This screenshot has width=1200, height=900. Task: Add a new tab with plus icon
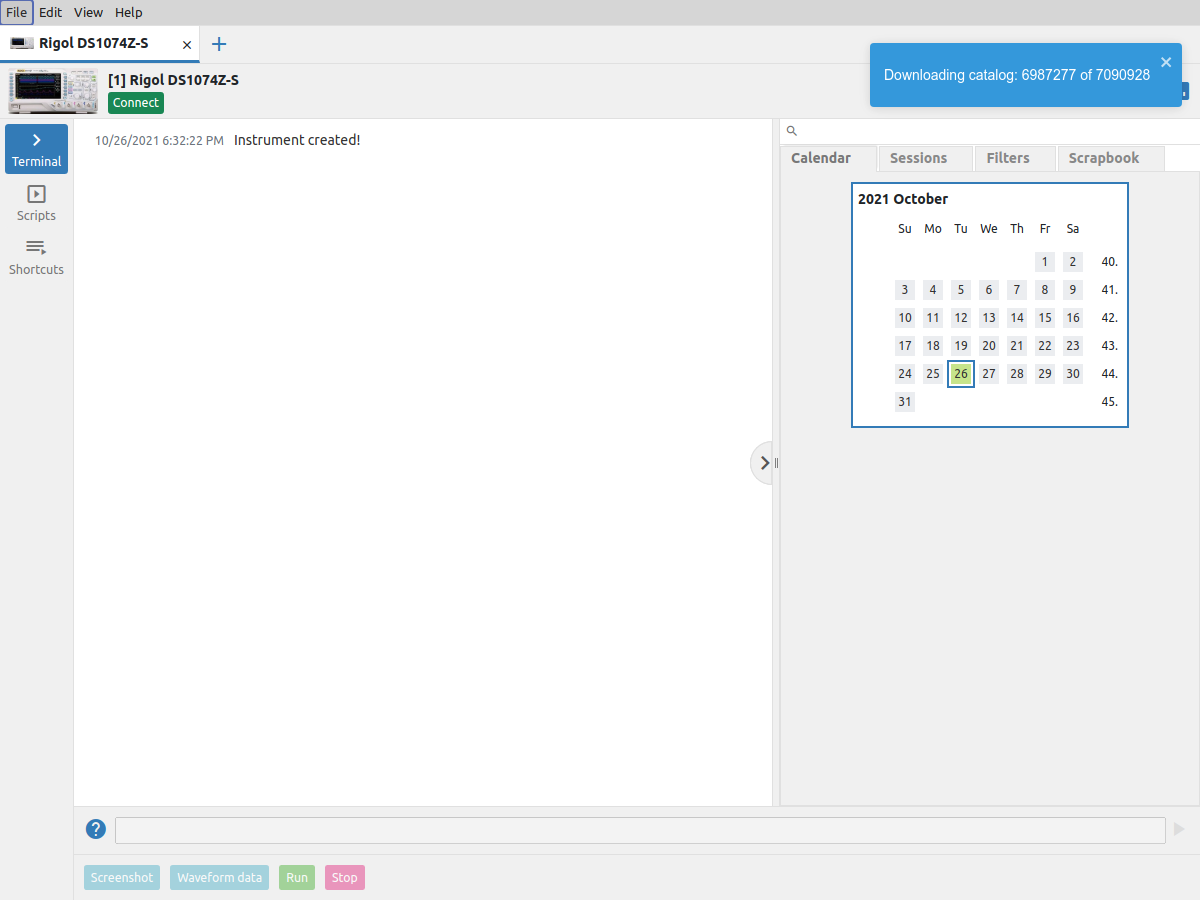tap(219, 44)
